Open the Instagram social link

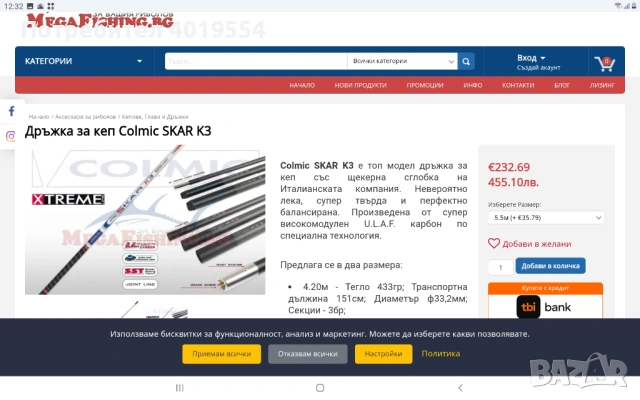11,136
